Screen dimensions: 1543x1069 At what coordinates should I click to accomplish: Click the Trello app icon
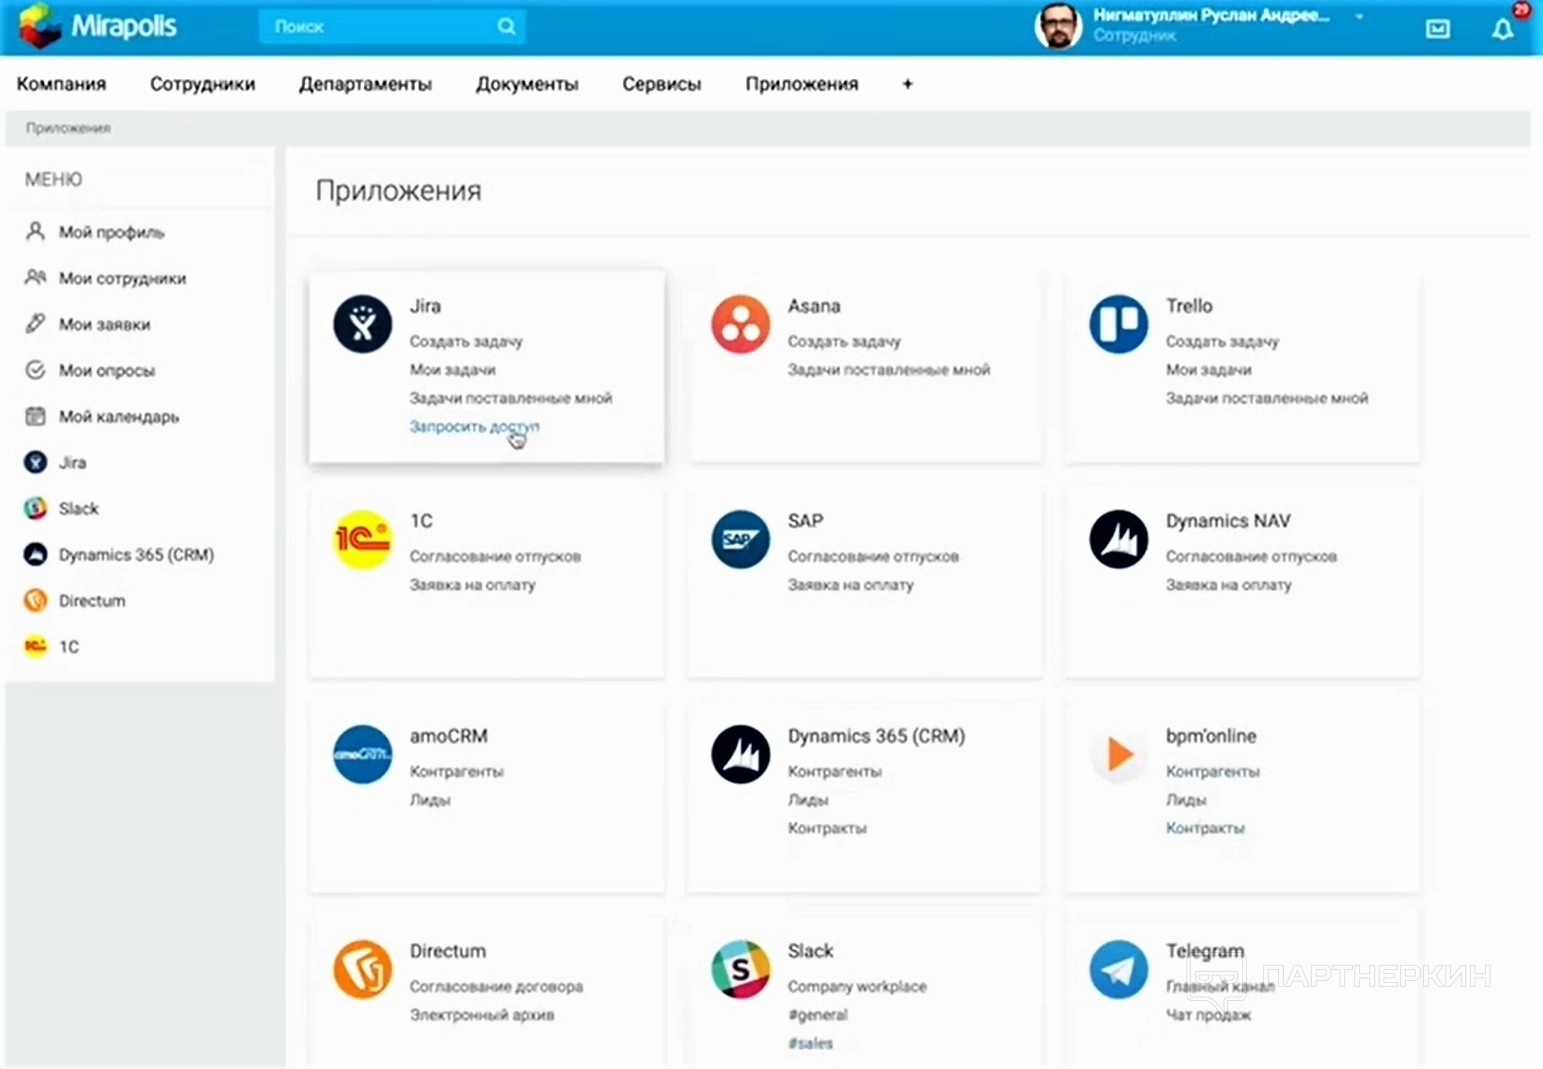1118,324
